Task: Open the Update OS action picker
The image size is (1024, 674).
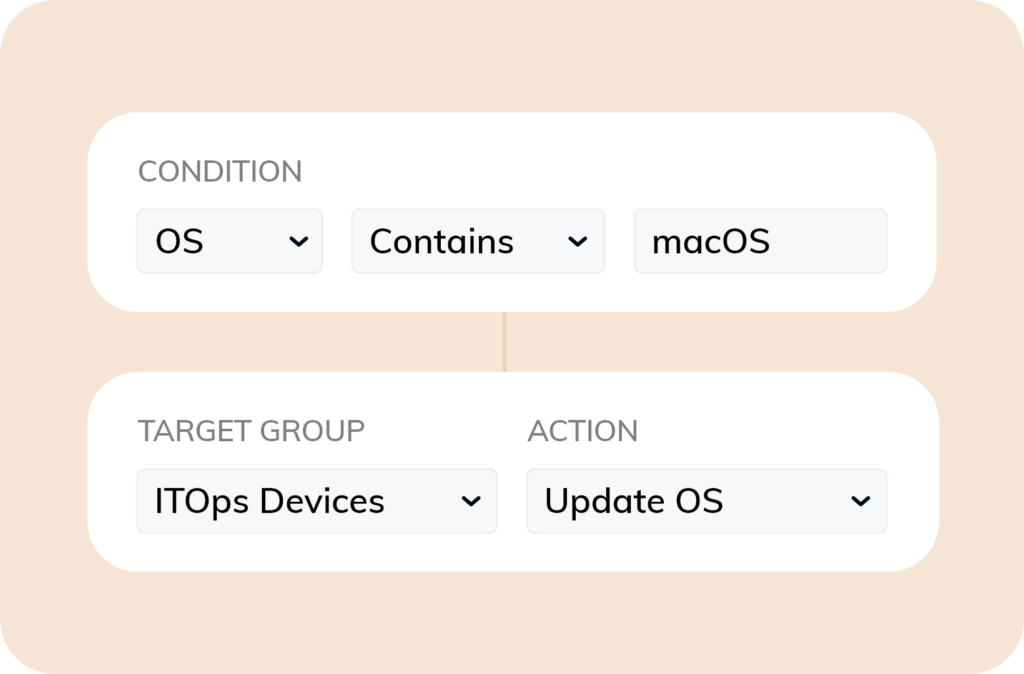Action: pos(706,501)
